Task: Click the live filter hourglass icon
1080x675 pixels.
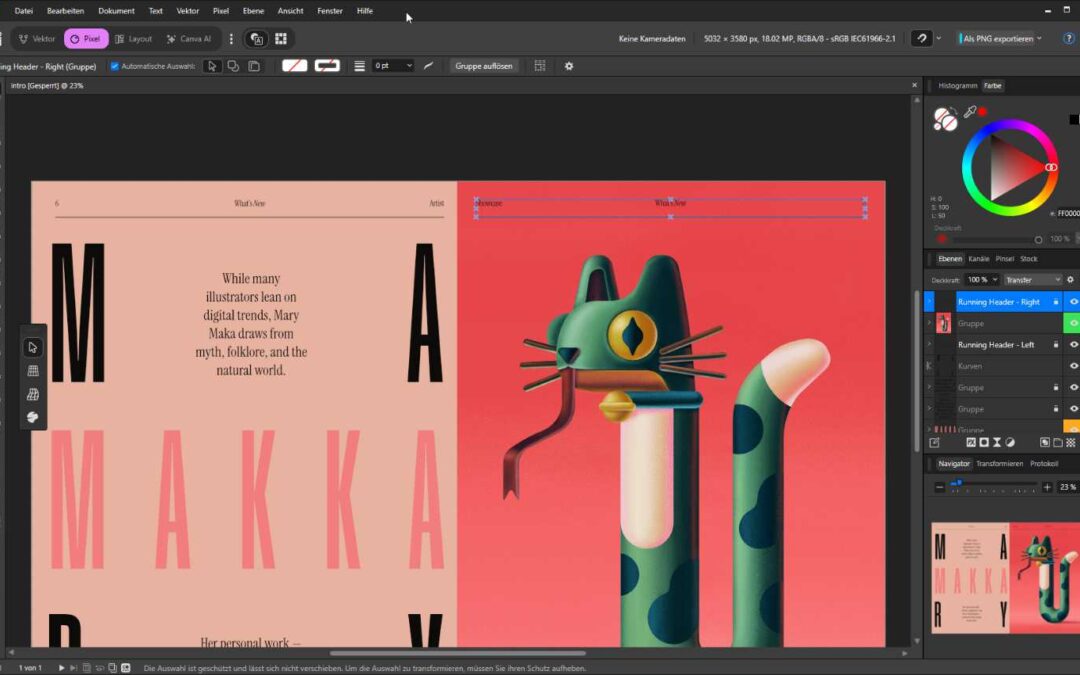Action: click(x=997, y=443)
